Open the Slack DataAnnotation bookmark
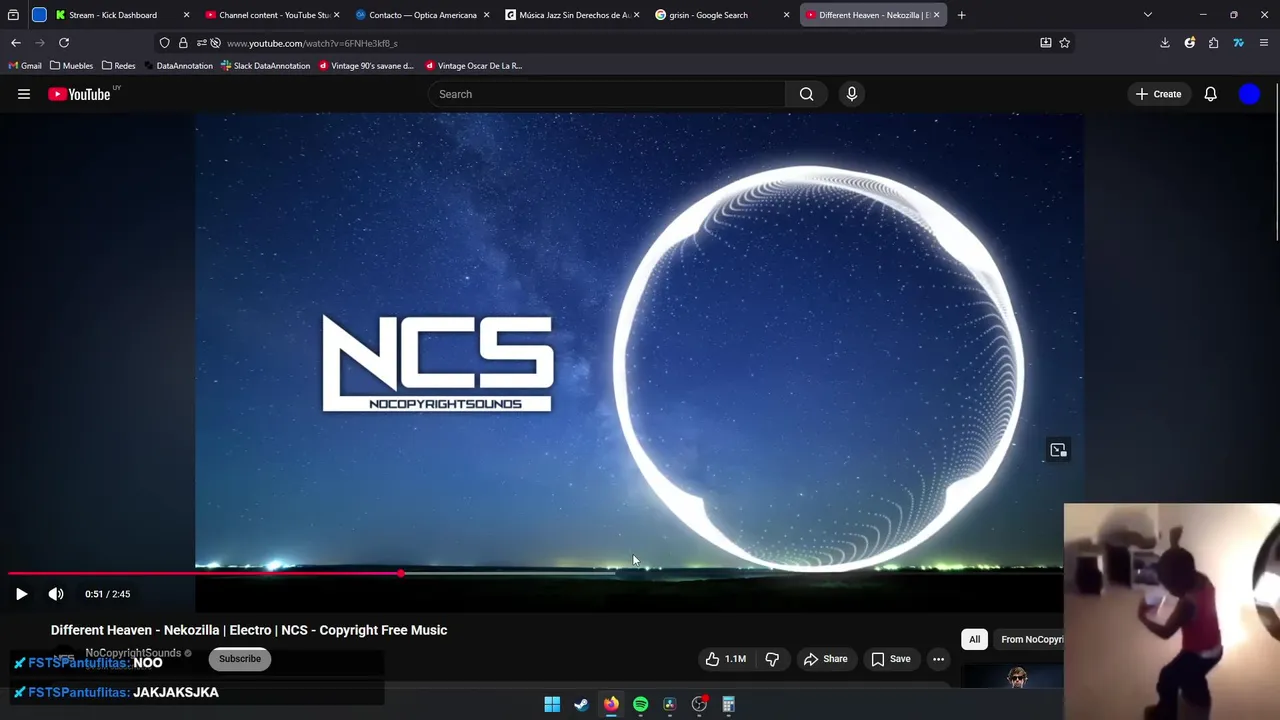Screen dimensions: 1280x720 [265, 66]
